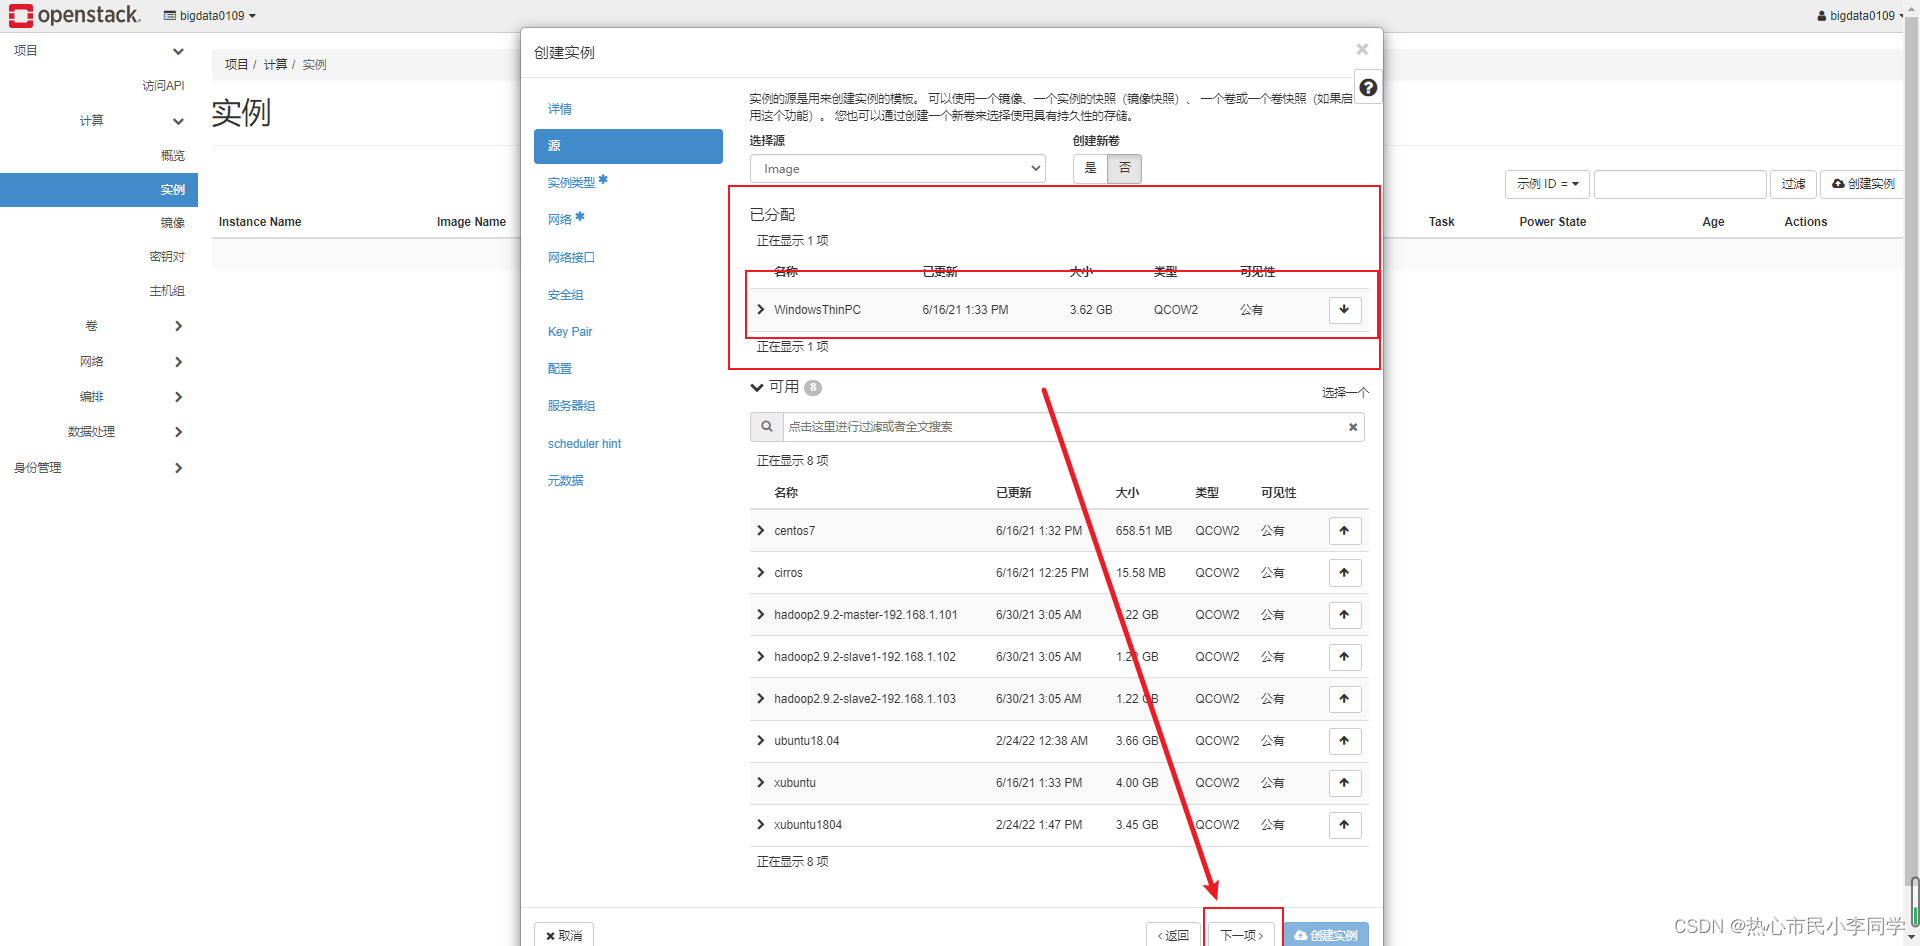1920x946 pixels.
Task: Click the OpenStack logo
Action: (75, 15)
